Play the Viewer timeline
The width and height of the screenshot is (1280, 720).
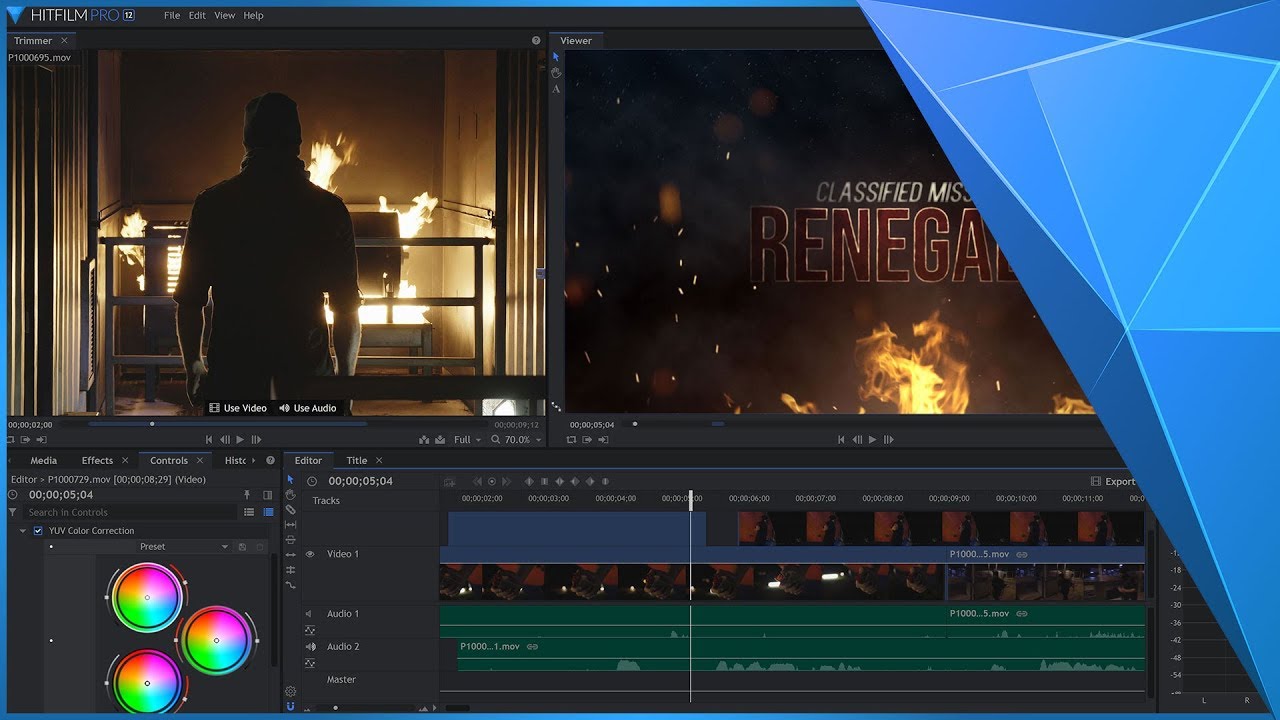872,439
